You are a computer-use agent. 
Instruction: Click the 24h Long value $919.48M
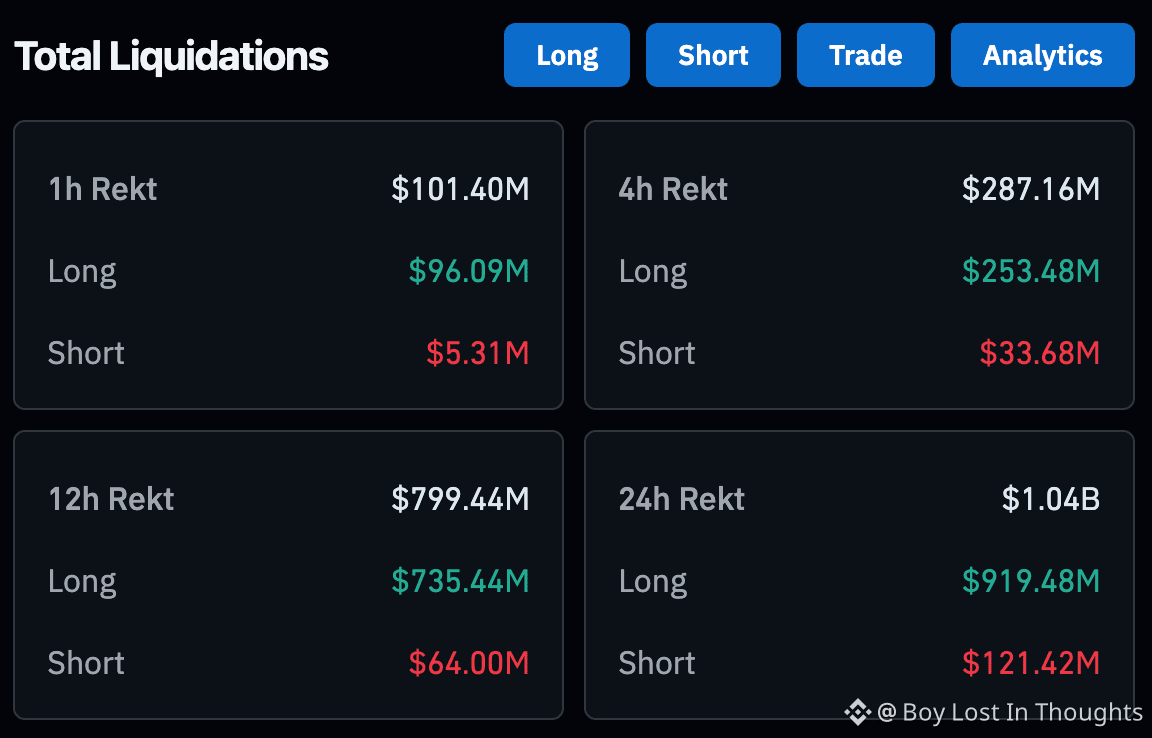1031,581
